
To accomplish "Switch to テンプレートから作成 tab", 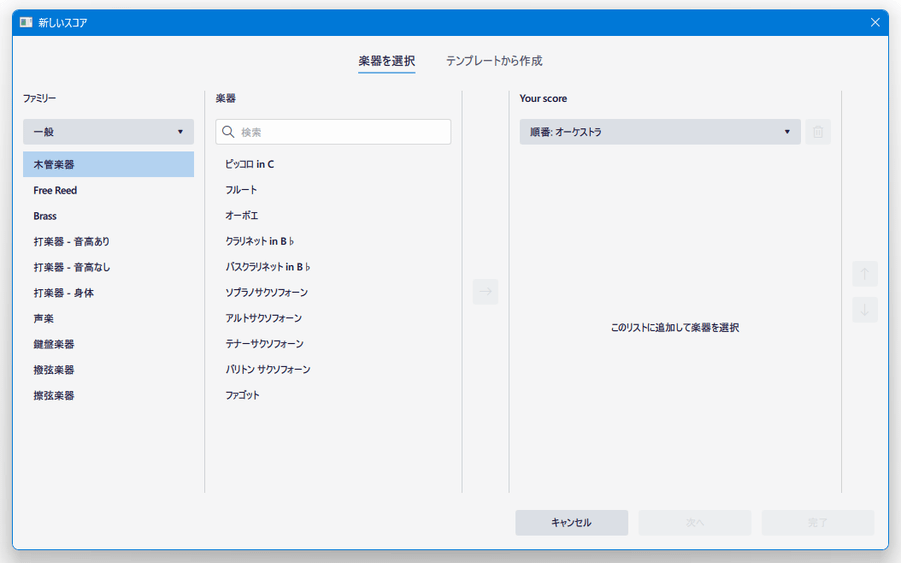I will pyautogui.click(x=494, y=61).
